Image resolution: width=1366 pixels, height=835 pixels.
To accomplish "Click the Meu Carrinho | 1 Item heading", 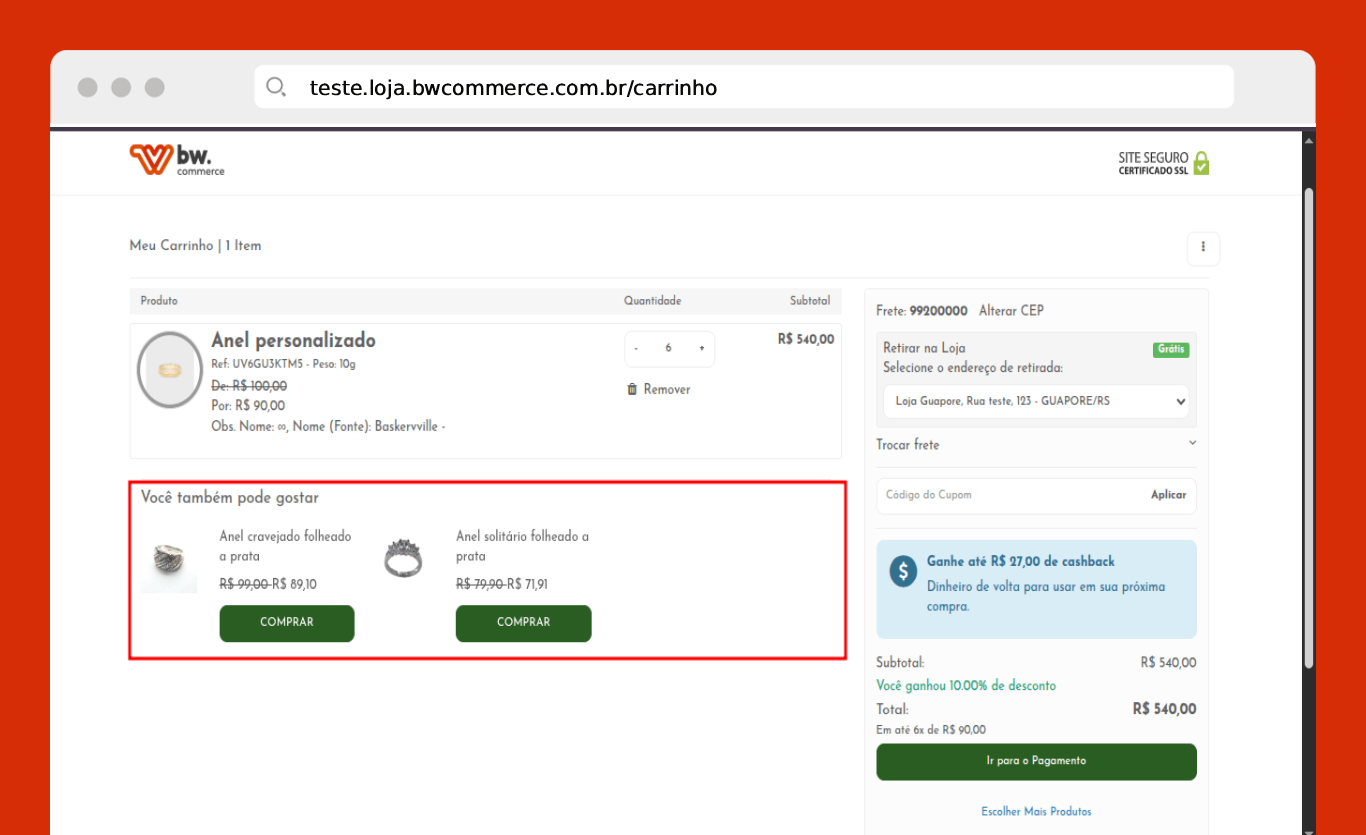I will tap(195, 246).
